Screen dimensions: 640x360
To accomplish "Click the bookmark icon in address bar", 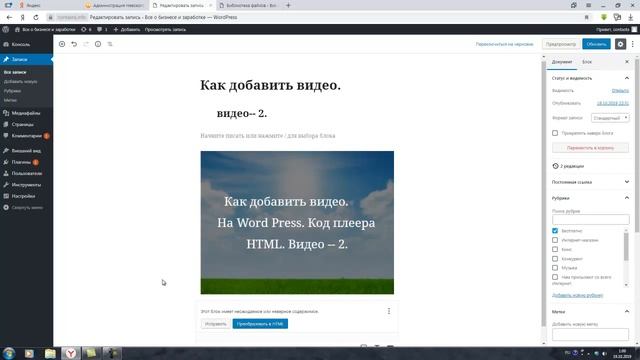I will (587, 17).
